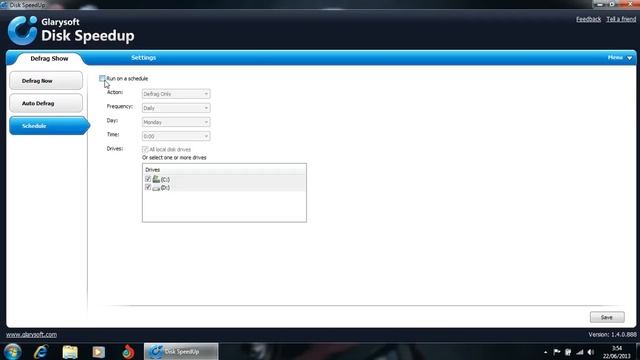Switch to the Defrag Show tab

click(x=49, y=58)
